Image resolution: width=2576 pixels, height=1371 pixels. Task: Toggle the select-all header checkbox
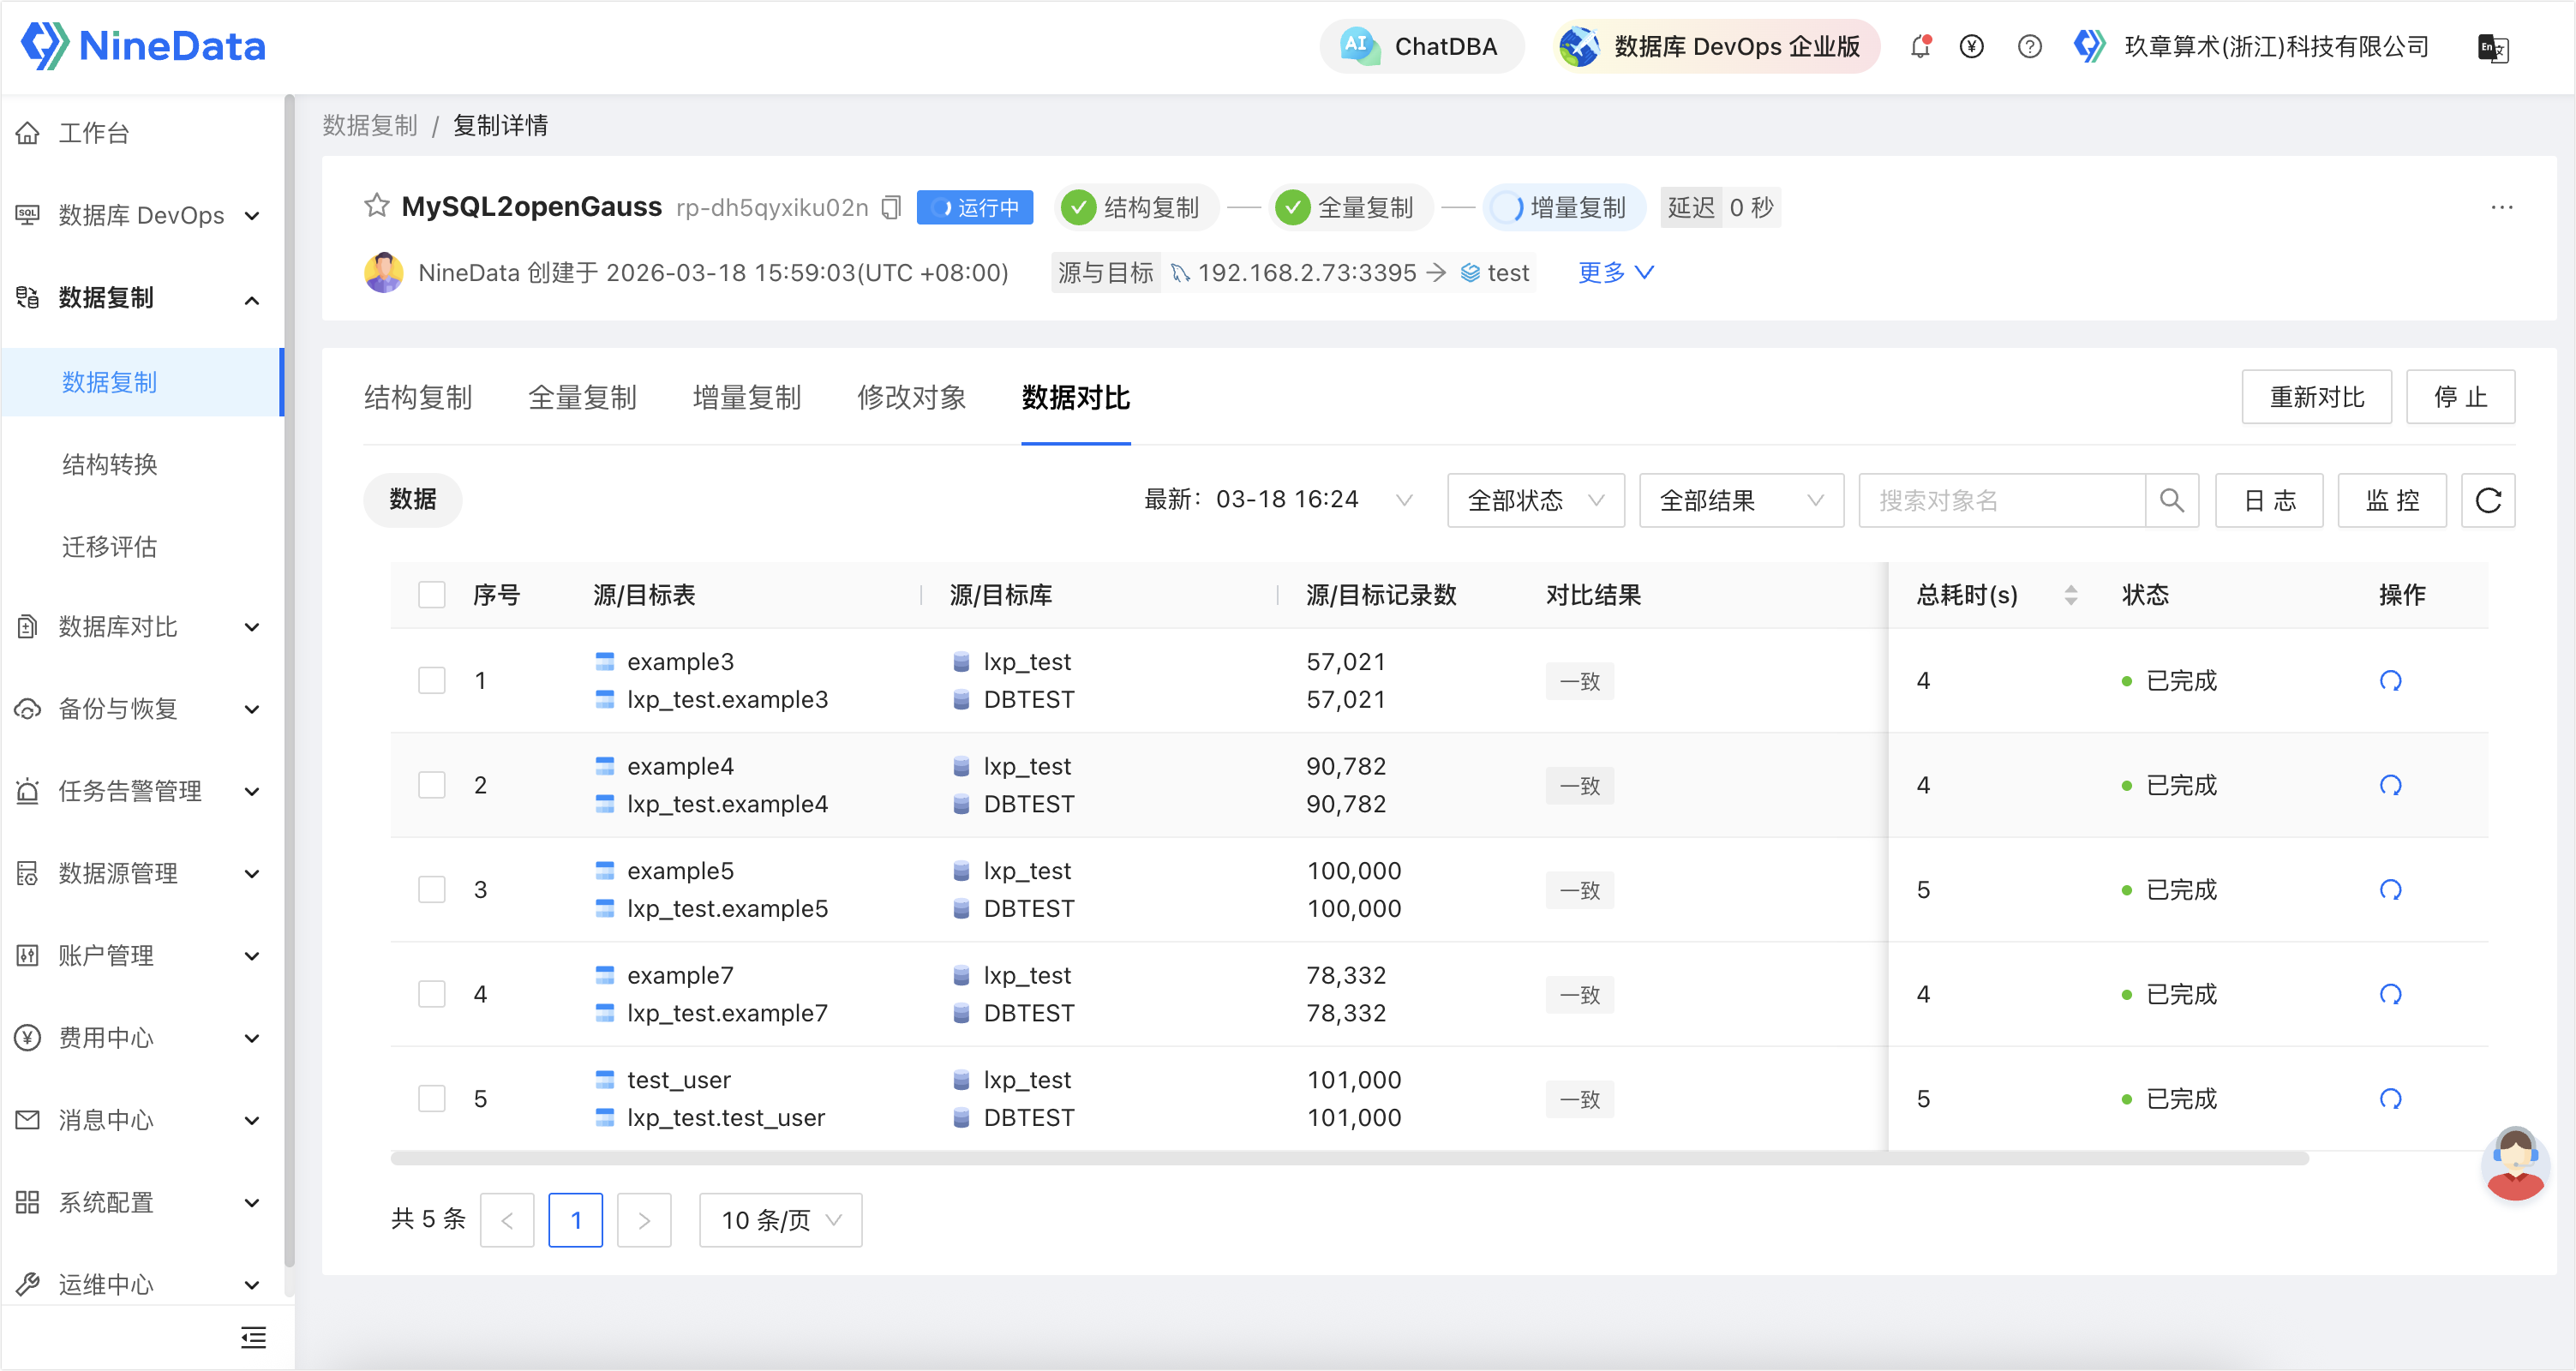point(431,595)
